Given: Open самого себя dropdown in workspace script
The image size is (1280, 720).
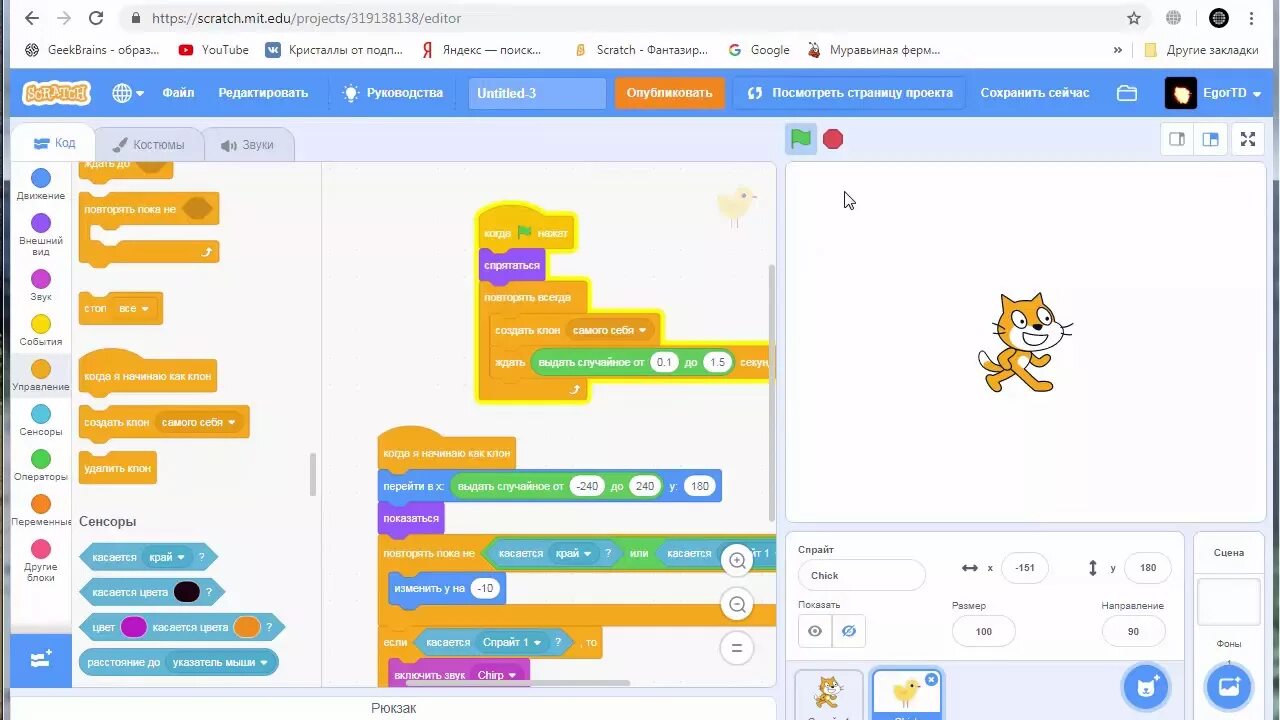Looking at the screenshot, I should pyautogui.click(x=610, y=330).
